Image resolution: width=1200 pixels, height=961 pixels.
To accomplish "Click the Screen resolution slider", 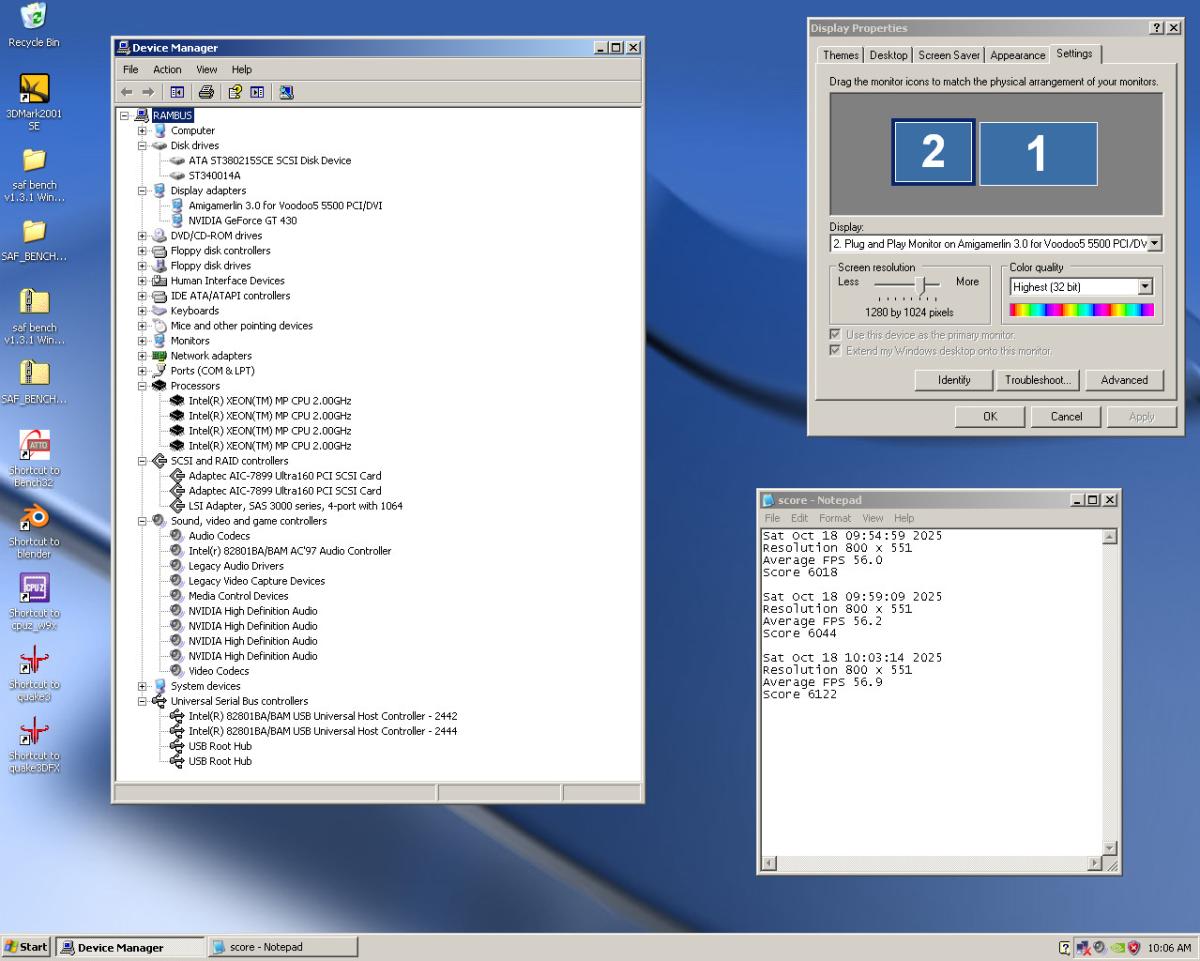I will 920,284.
